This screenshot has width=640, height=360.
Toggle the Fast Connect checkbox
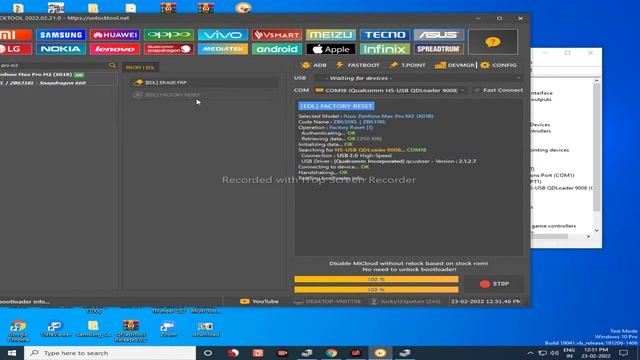477,90
